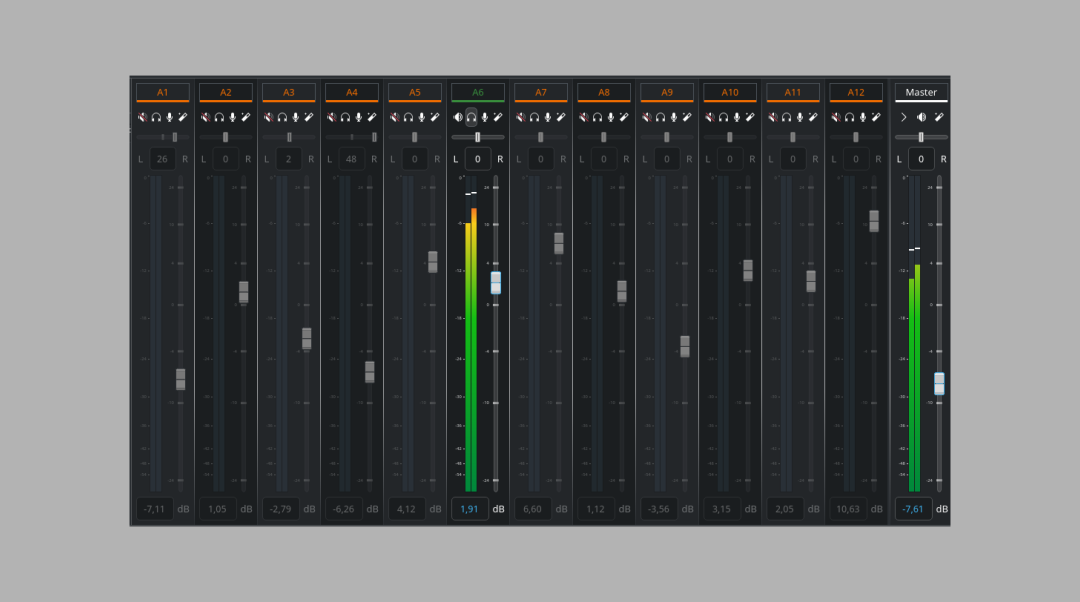Select the A6 track header tab
This screenshot has width=1080, height=602.
coord(477,92)
